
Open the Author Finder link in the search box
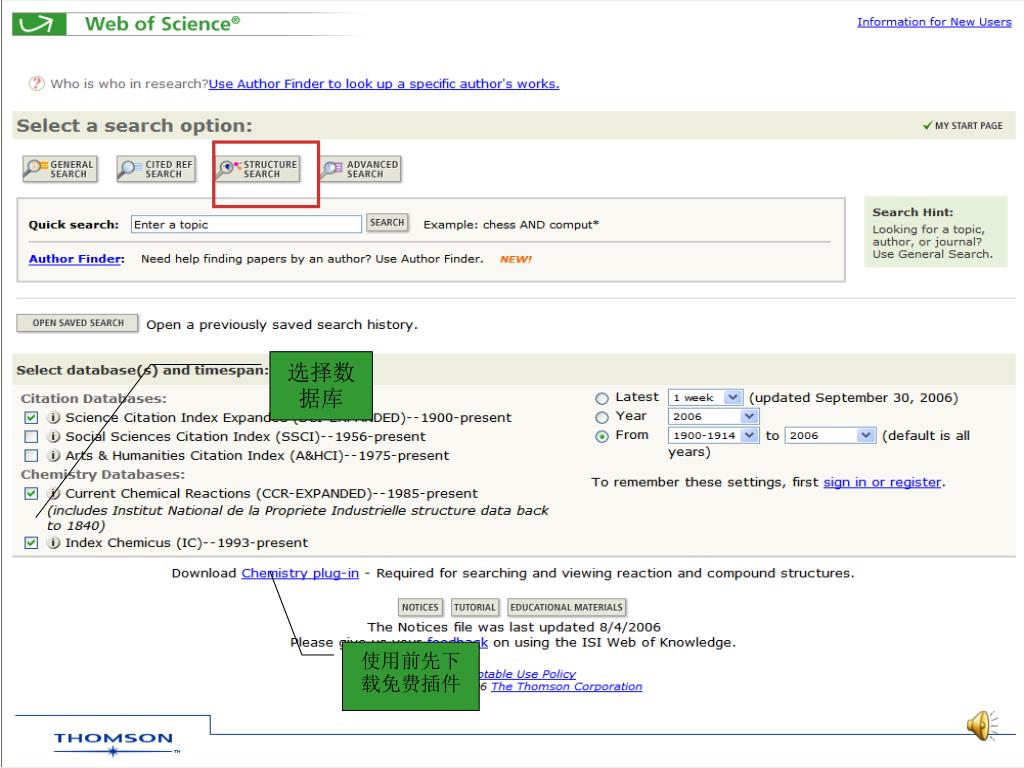pyautogui.click(x=75, y=259)
